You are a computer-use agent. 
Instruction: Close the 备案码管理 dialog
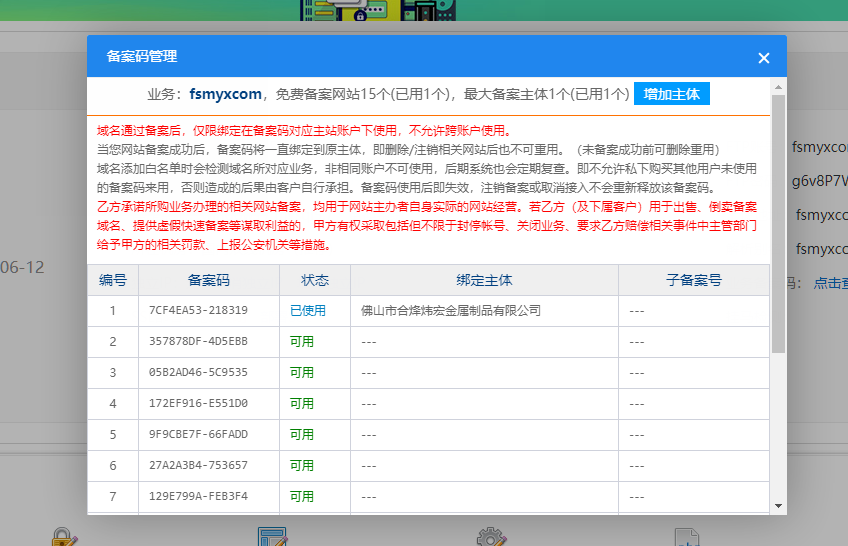click(x=764, y=58)
